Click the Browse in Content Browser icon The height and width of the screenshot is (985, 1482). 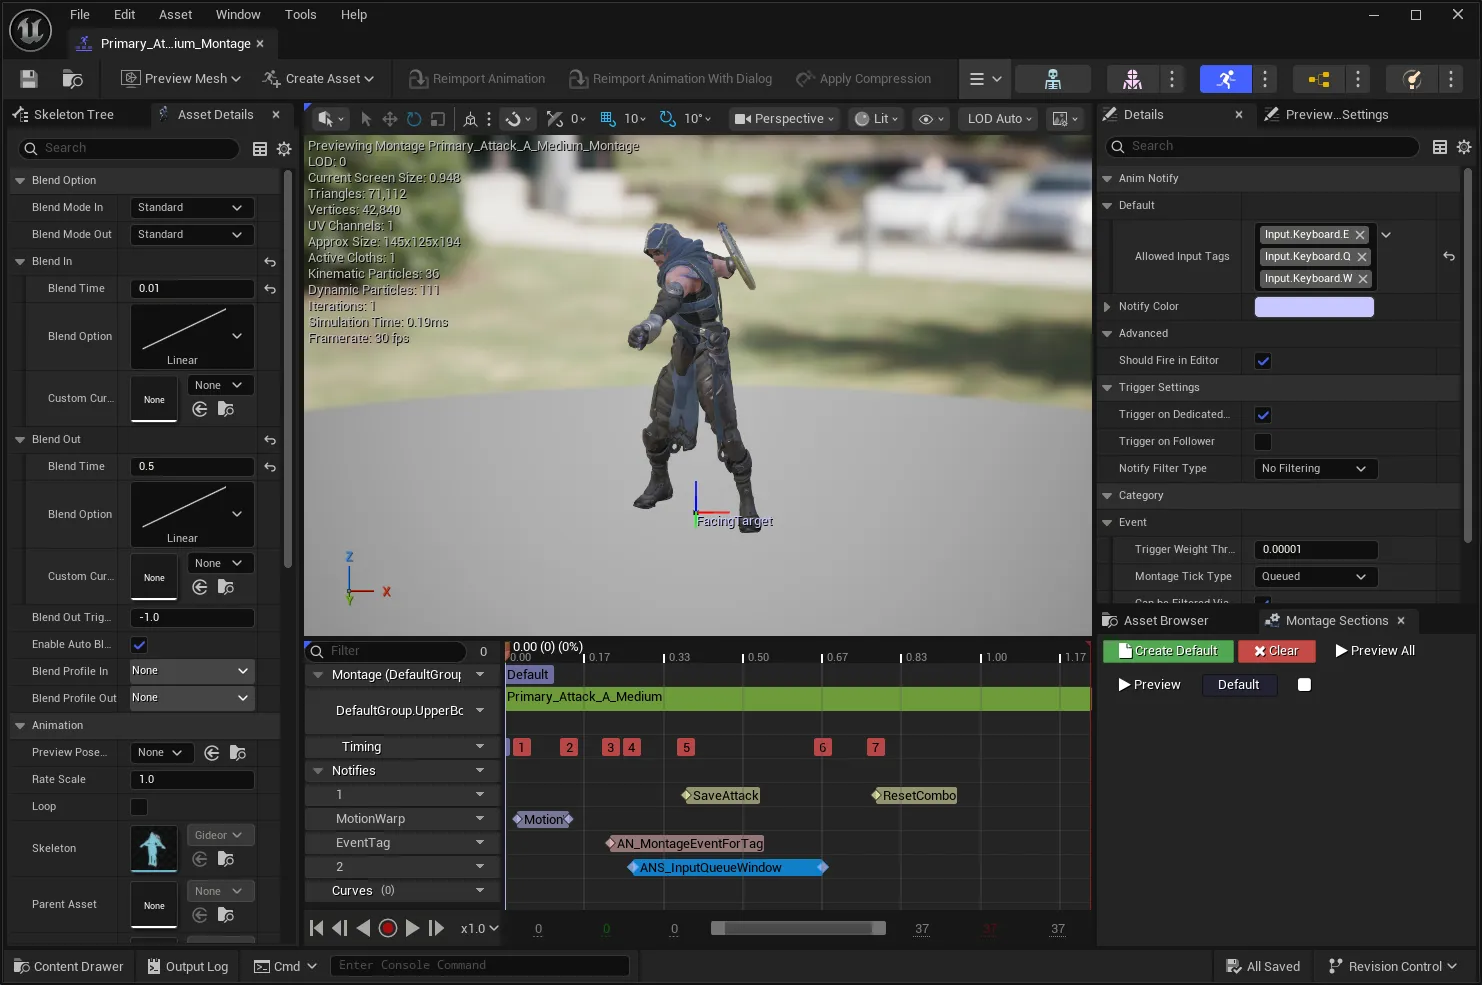[72, 79]
